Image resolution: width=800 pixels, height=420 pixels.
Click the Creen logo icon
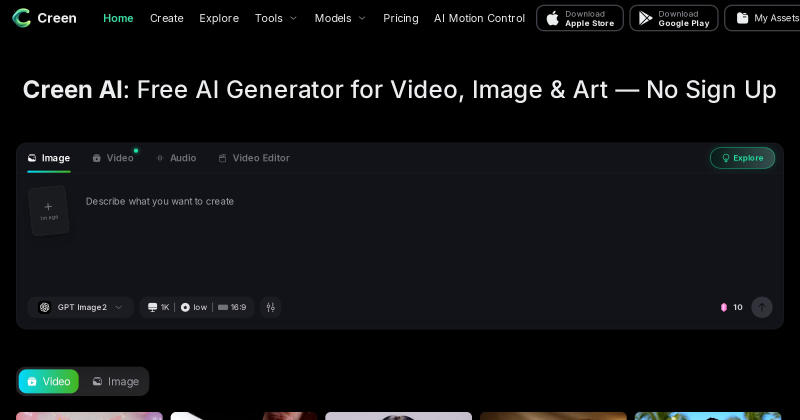coord(21,18)
